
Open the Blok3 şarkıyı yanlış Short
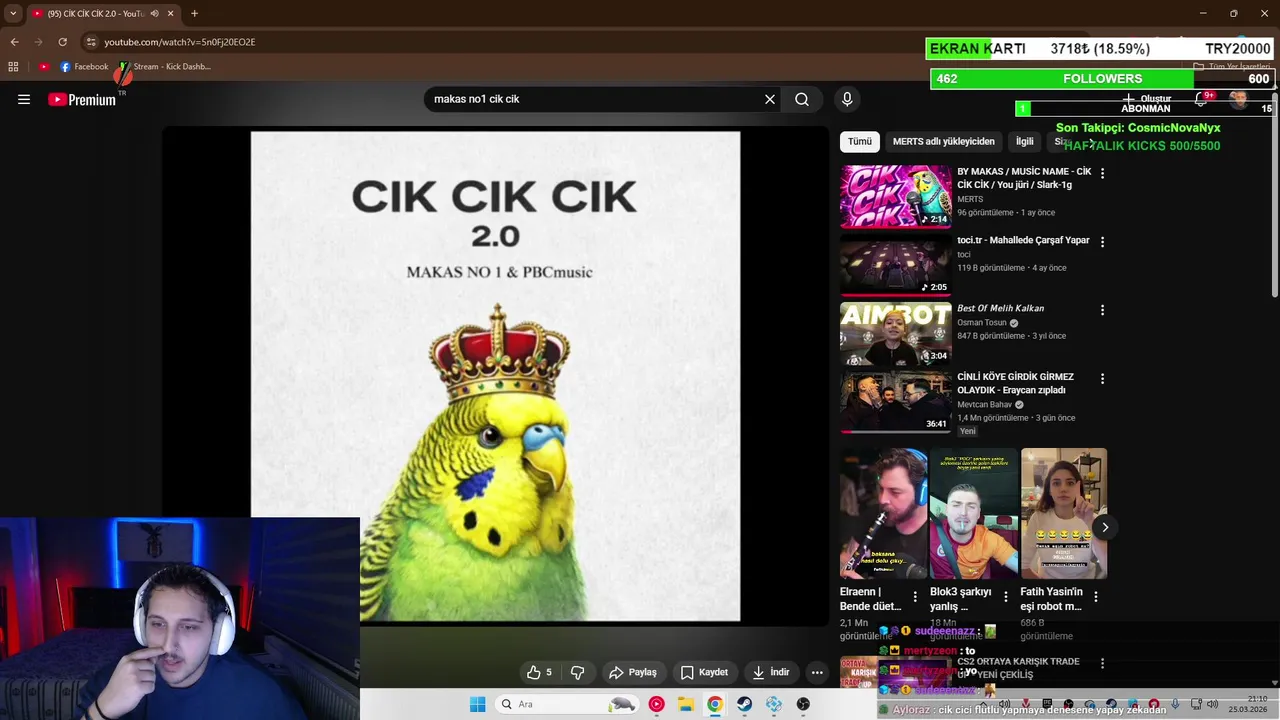pyautogui.click(x=974, y=513)
